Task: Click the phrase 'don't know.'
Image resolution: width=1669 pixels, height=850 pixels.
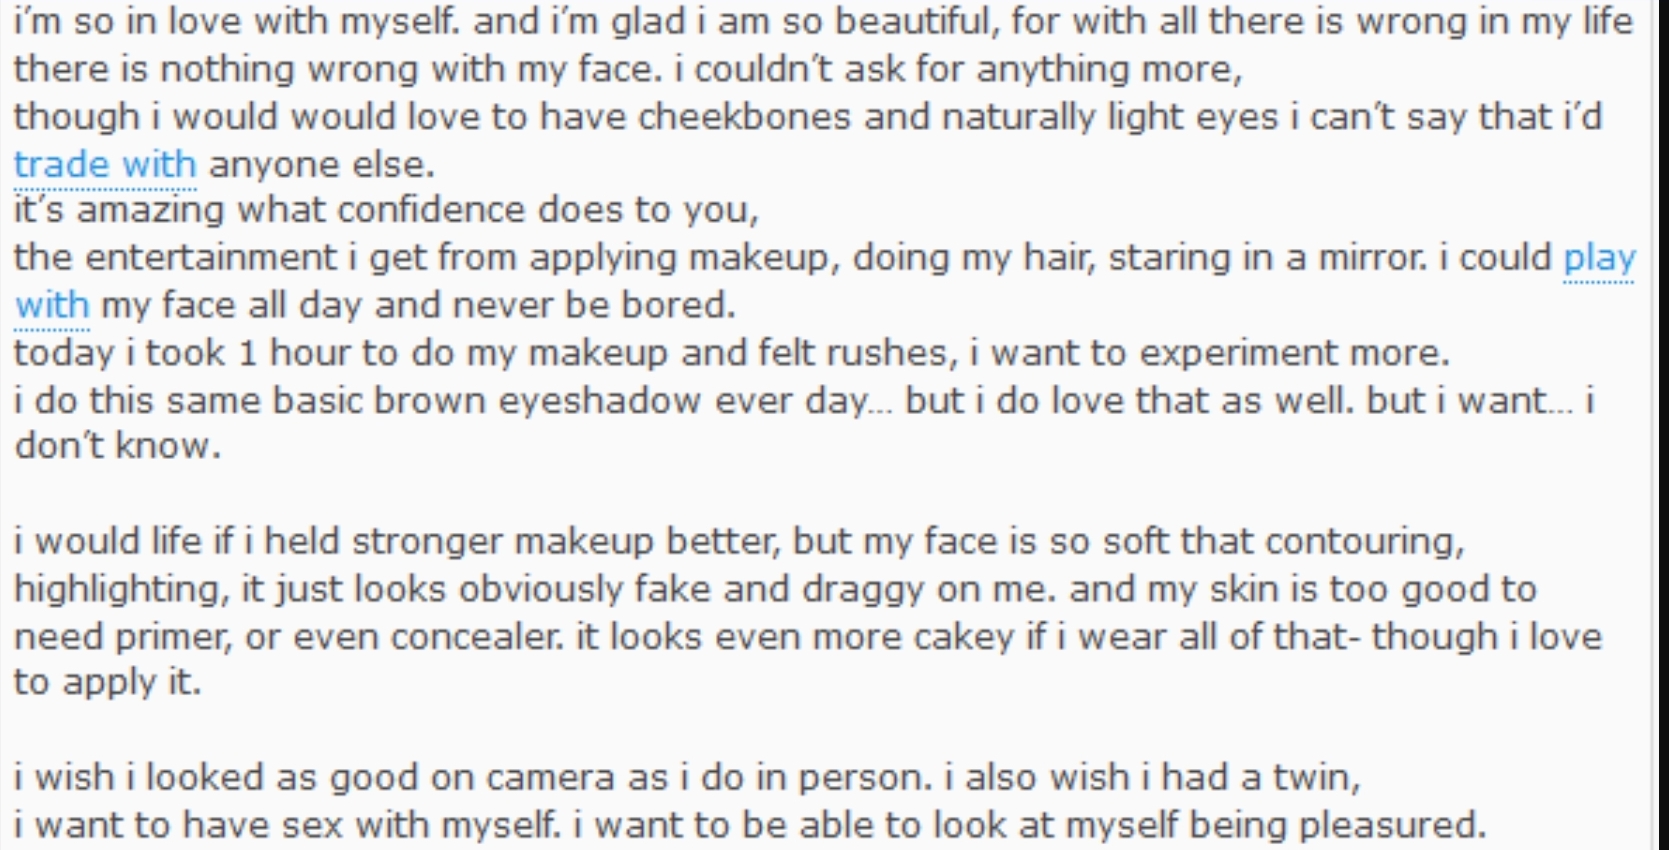Action: tap(117, 445)
